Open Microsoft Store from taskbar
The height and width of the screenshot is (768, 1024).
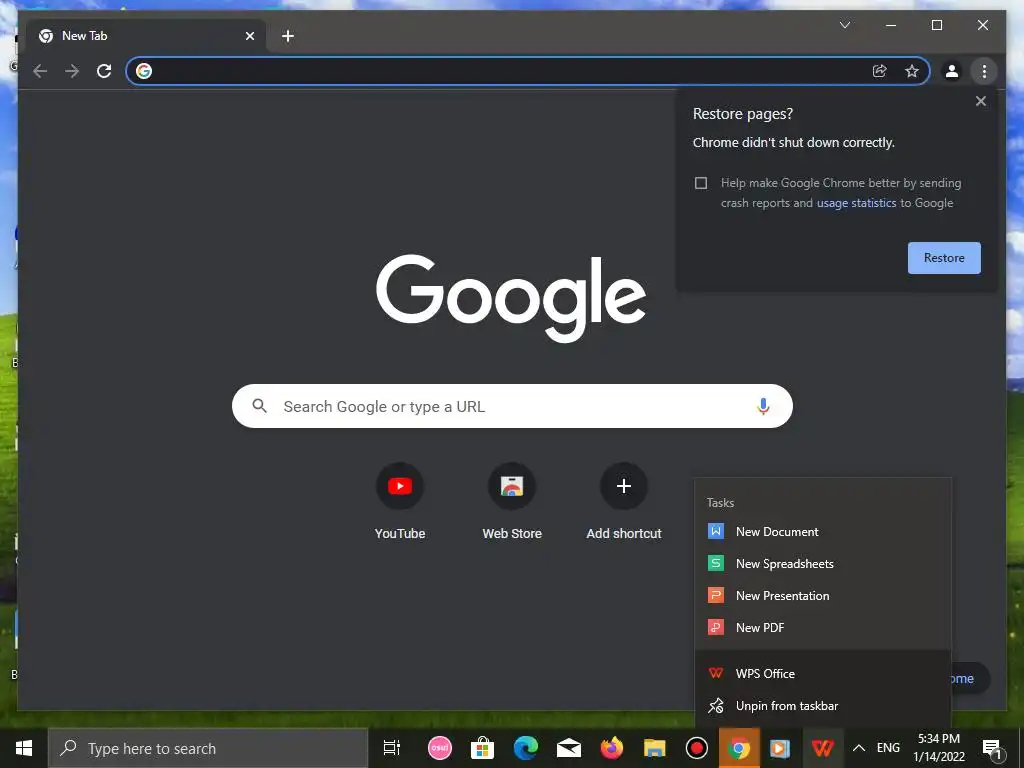coord(482,748)
